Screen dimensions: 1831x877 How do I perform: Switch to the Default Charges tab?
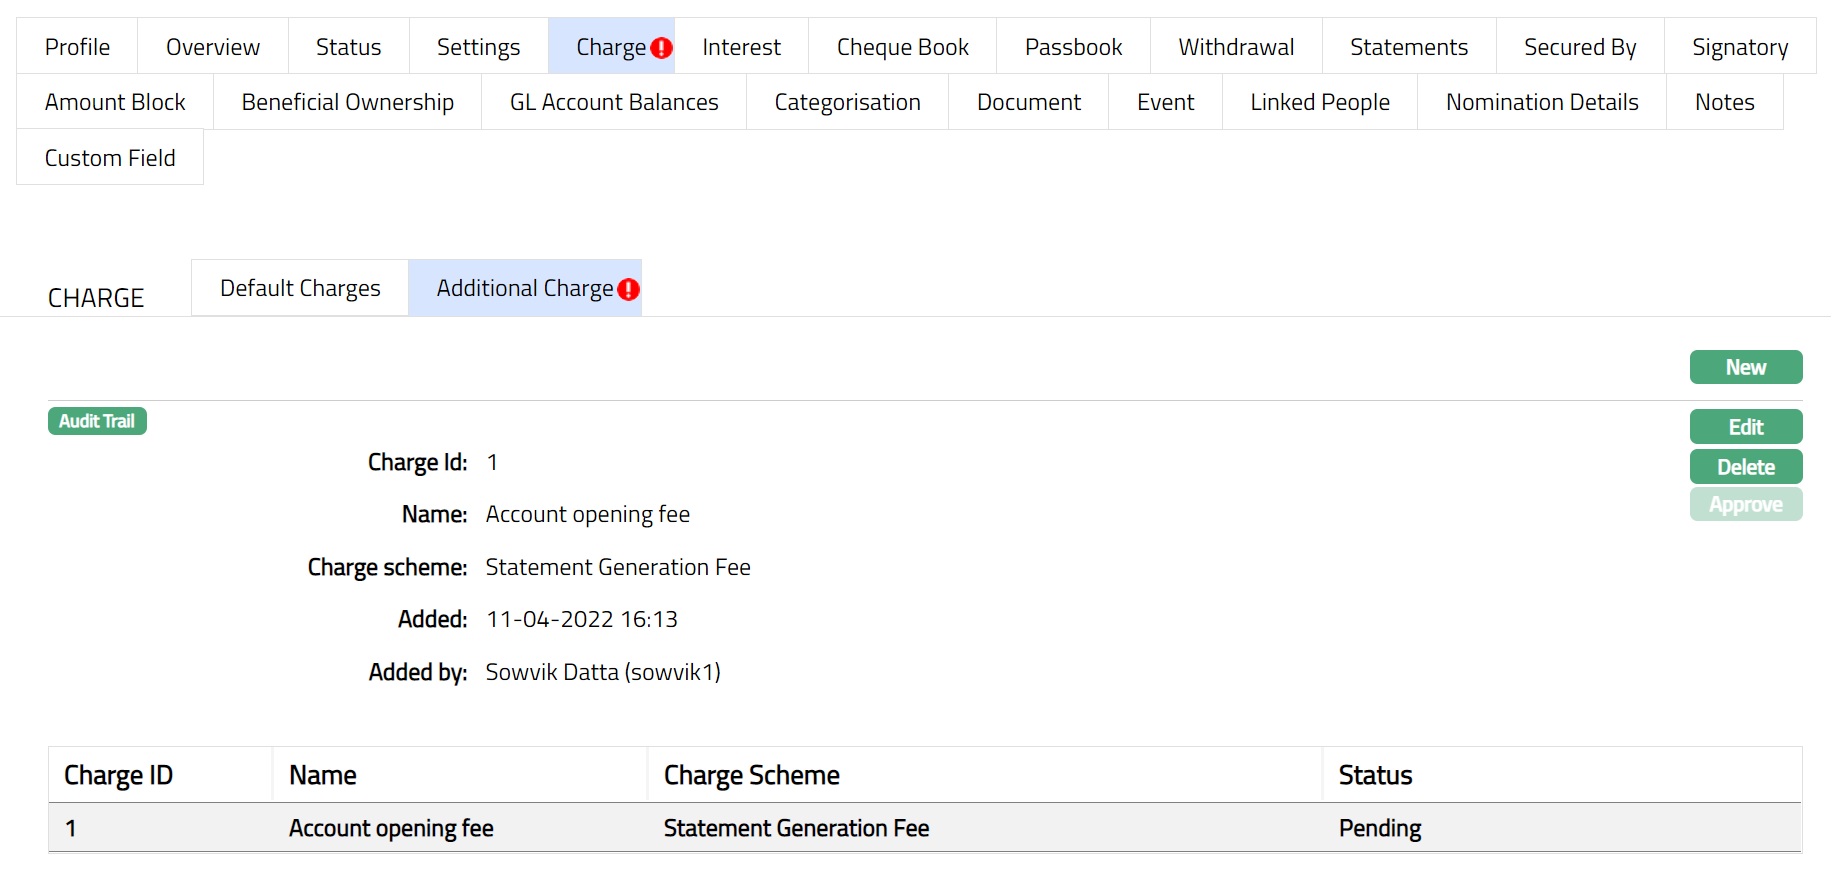(x=300, y=288)
